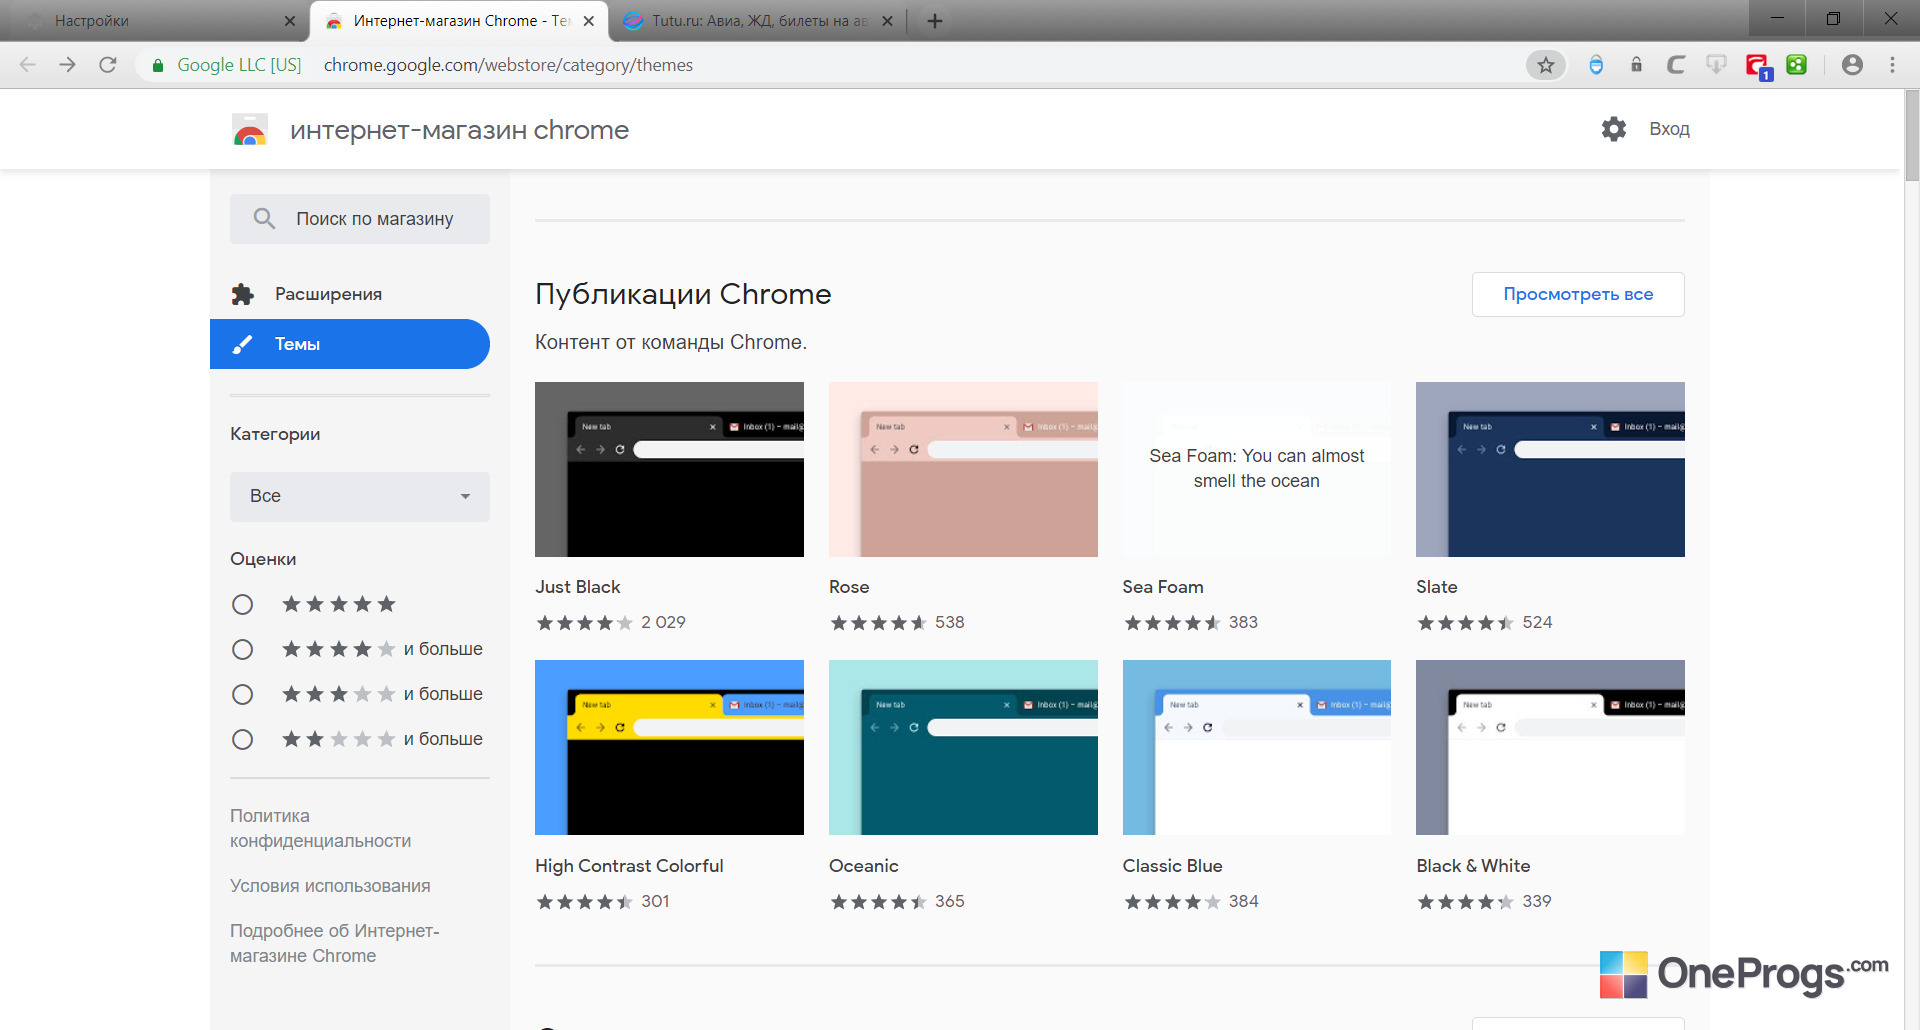Click the Just Black theme title
Screen dimensions: 1920x1030
coord(578,587)
